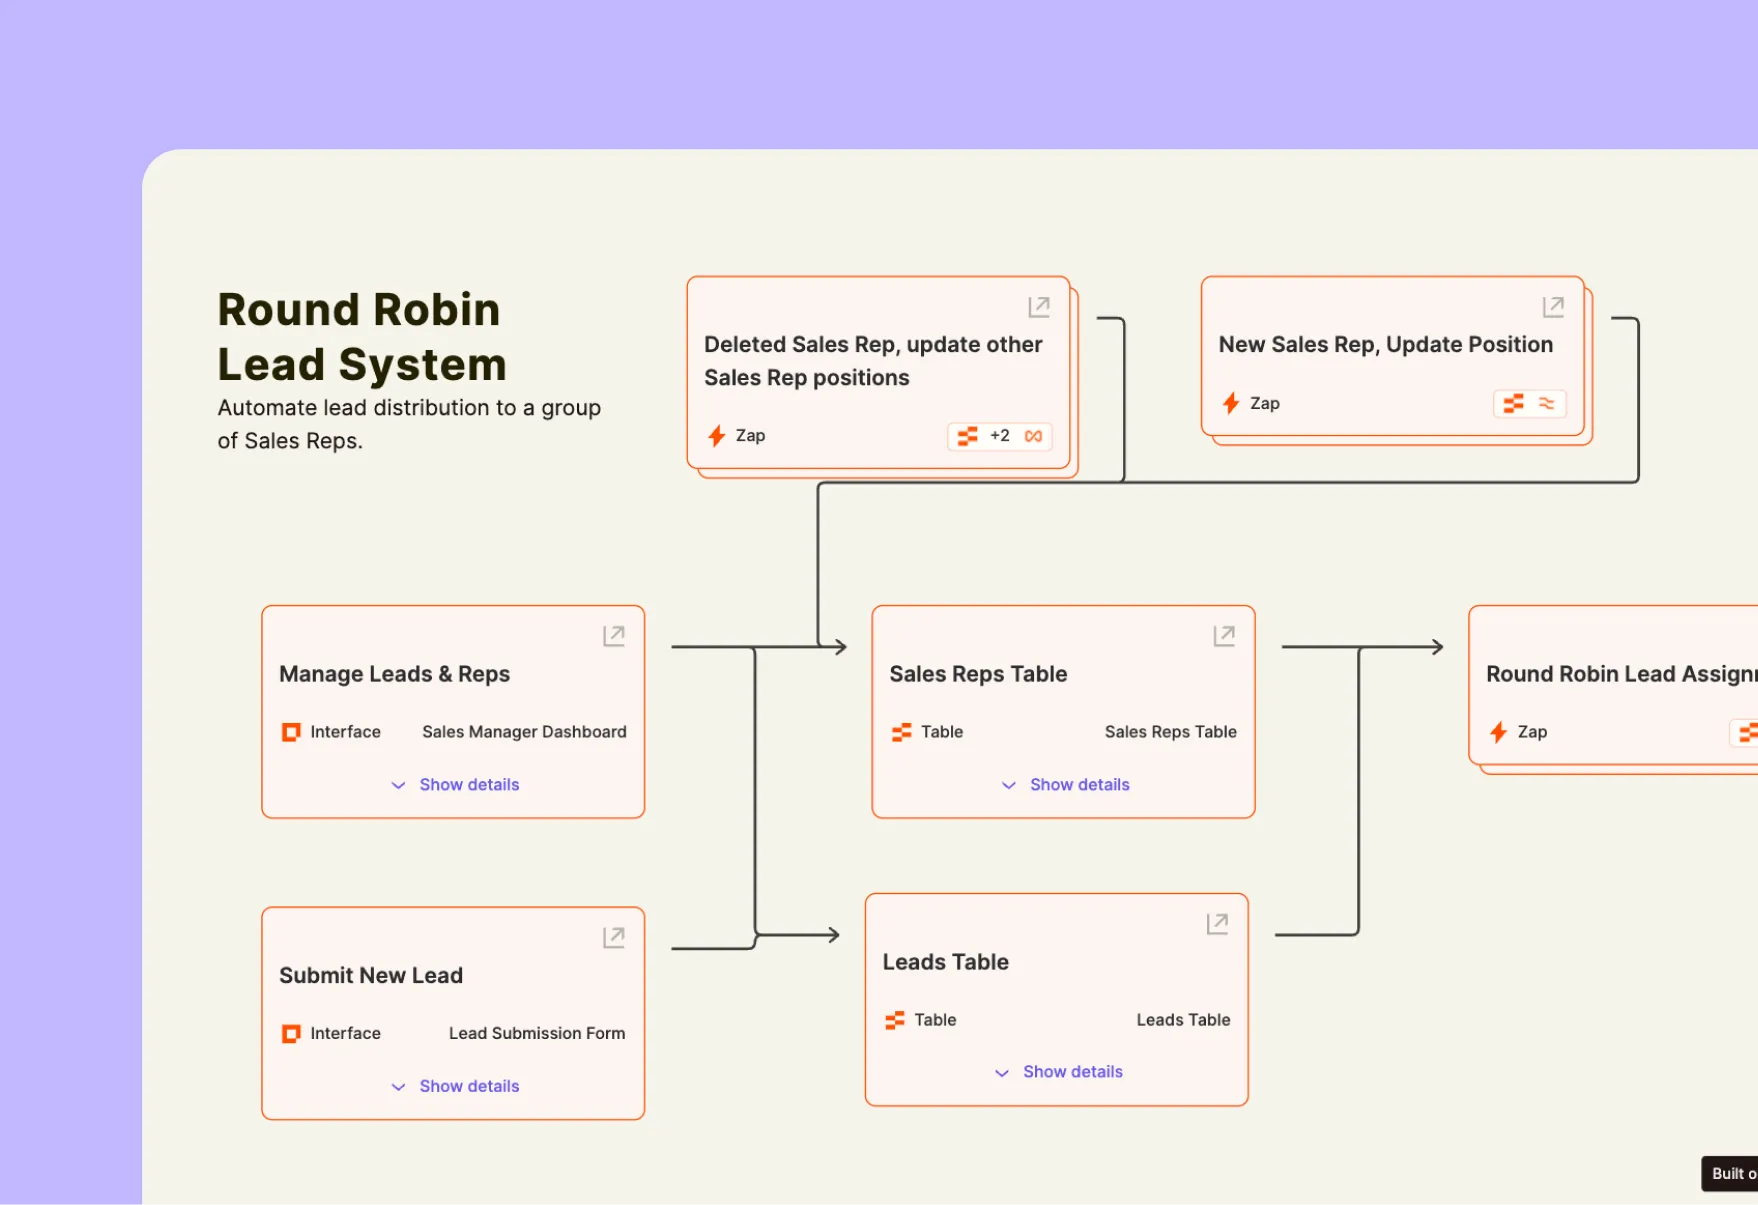
Task: Click the Zap lightning icon on New Sales Rep card
Action: pyautogui.click(x=1230, y=403)
